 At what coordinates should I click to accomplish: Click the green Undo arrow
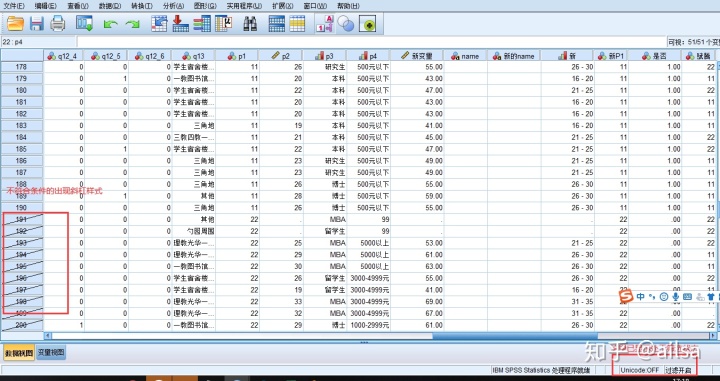click(x=110, y=24)
